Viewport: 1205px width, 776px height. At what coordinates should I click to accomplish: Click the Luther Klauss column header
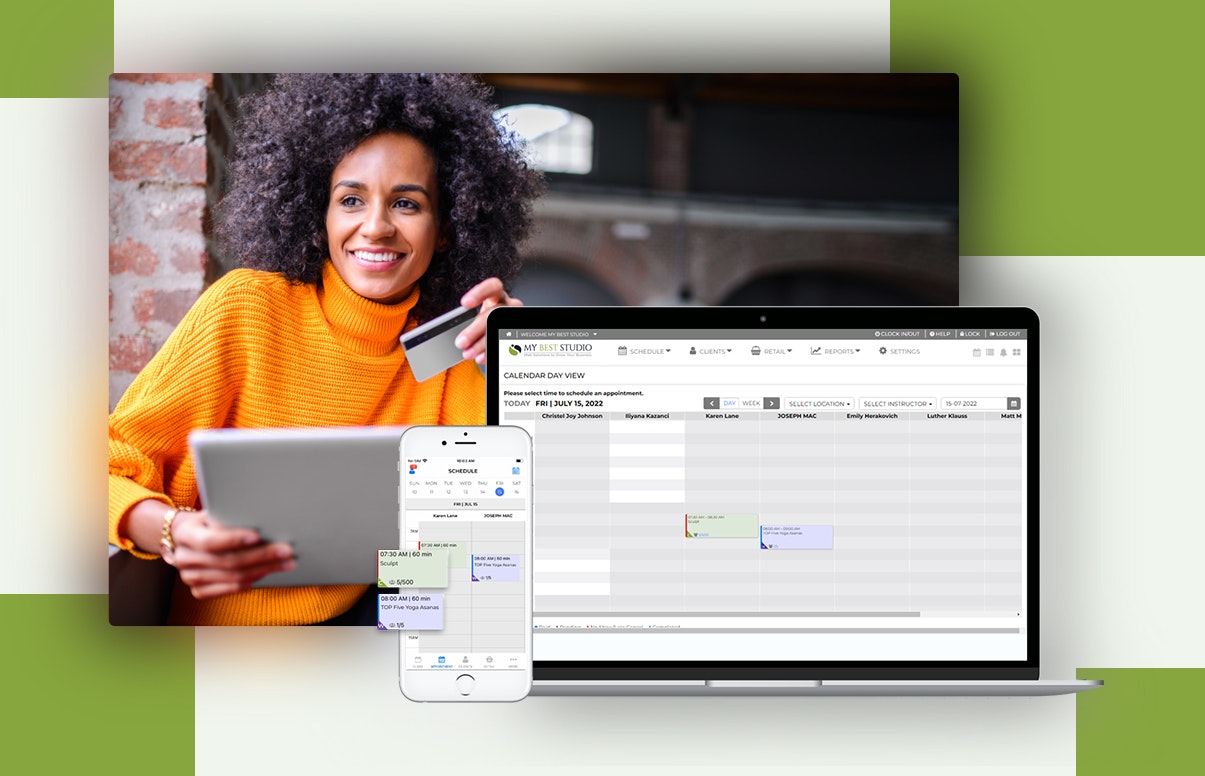(x=947, y=415)
